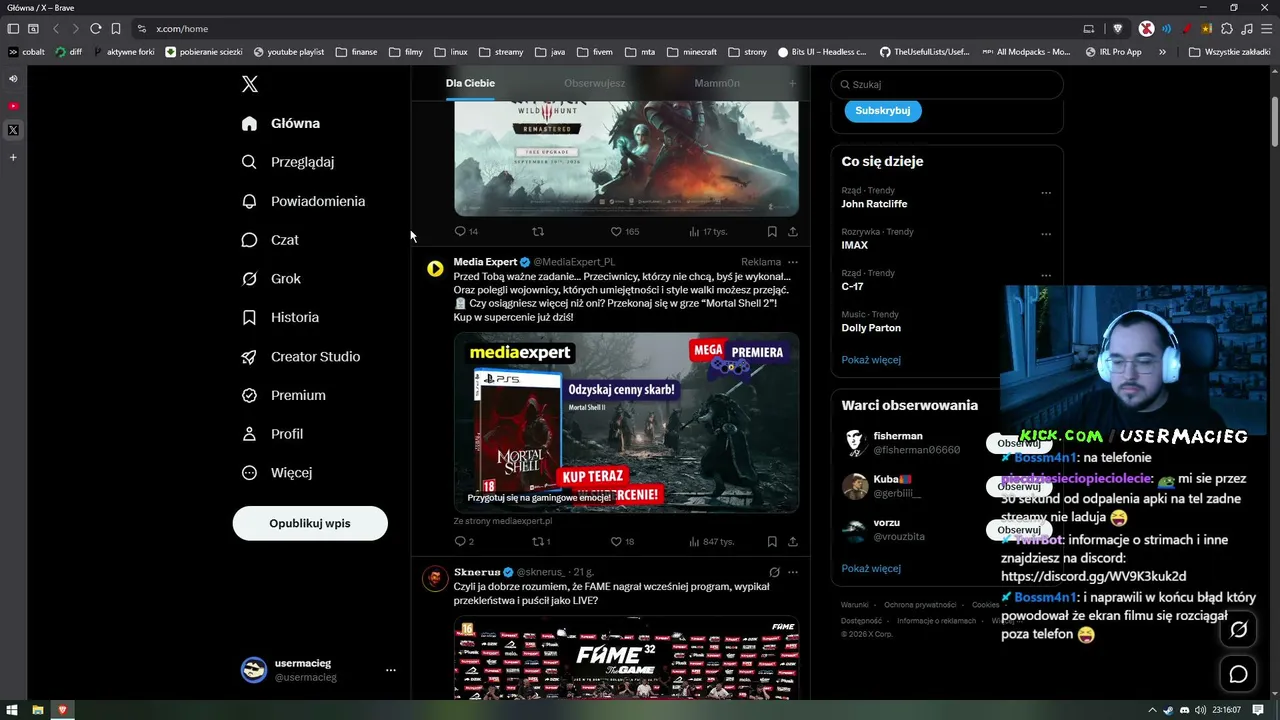Expand the Więcej menu

277,473
